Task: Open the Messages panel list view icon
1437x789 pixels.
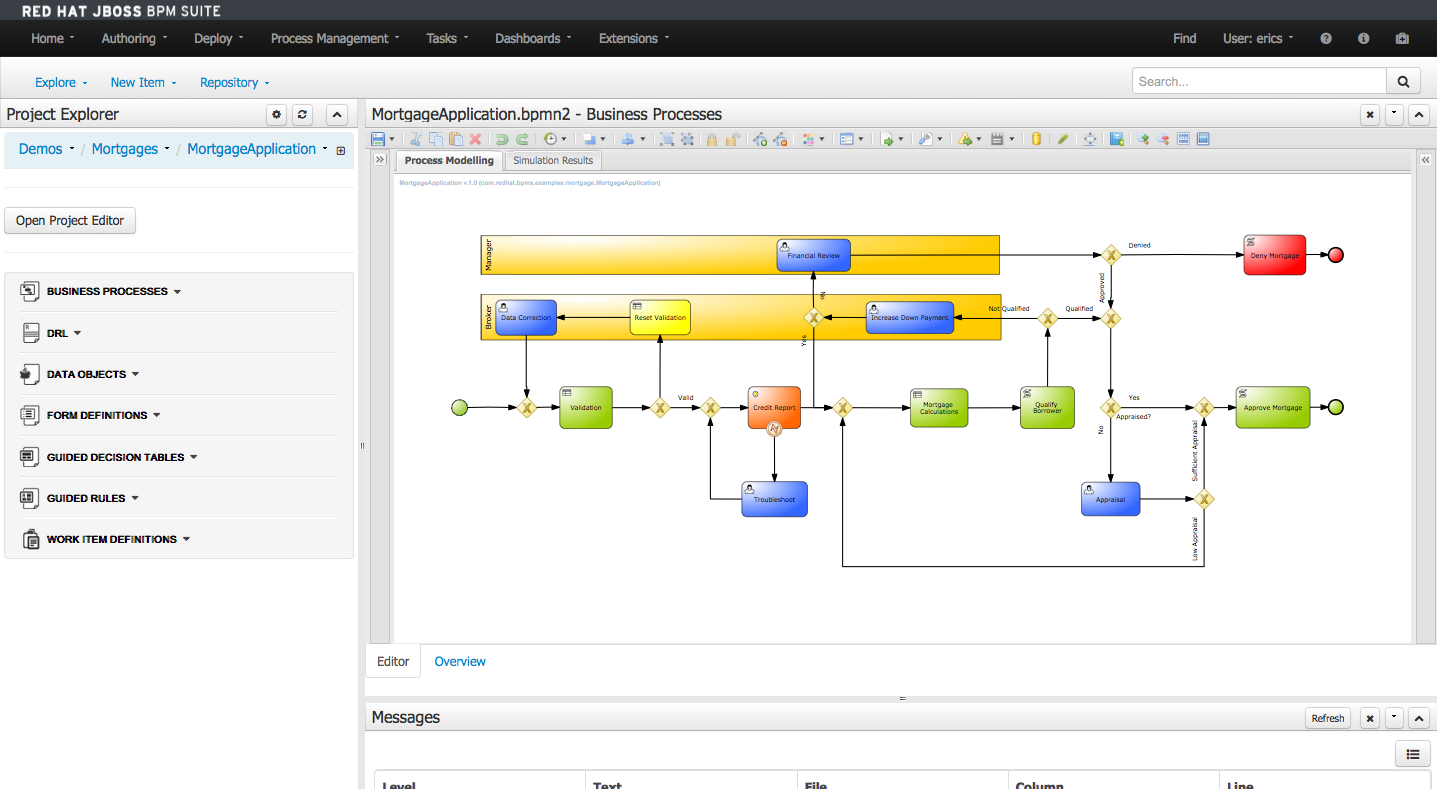Action: 1412,753
